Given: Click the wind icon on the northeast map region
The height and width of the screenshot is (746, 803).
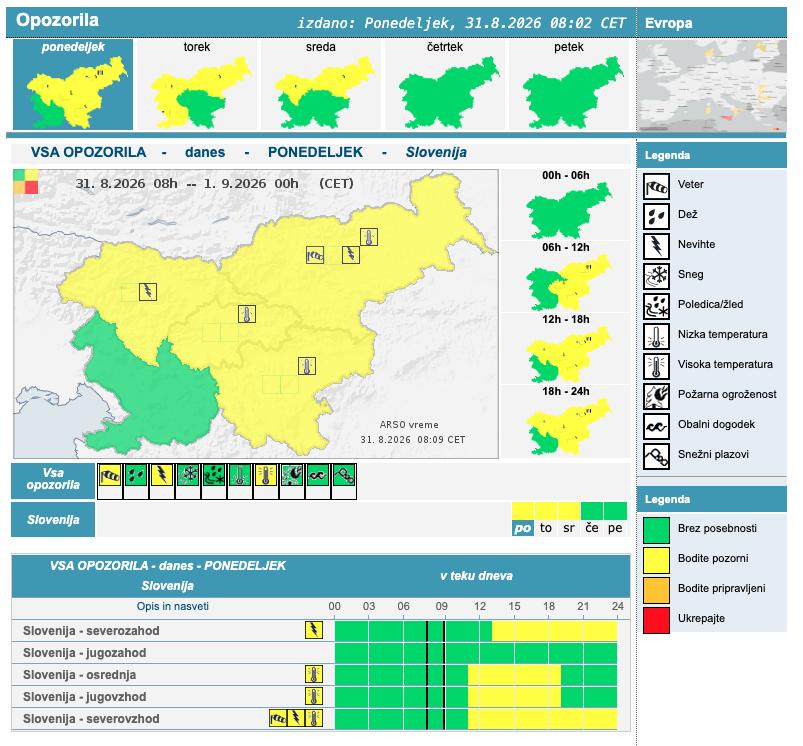Looking at the screenshot, I should click(315, 255).
